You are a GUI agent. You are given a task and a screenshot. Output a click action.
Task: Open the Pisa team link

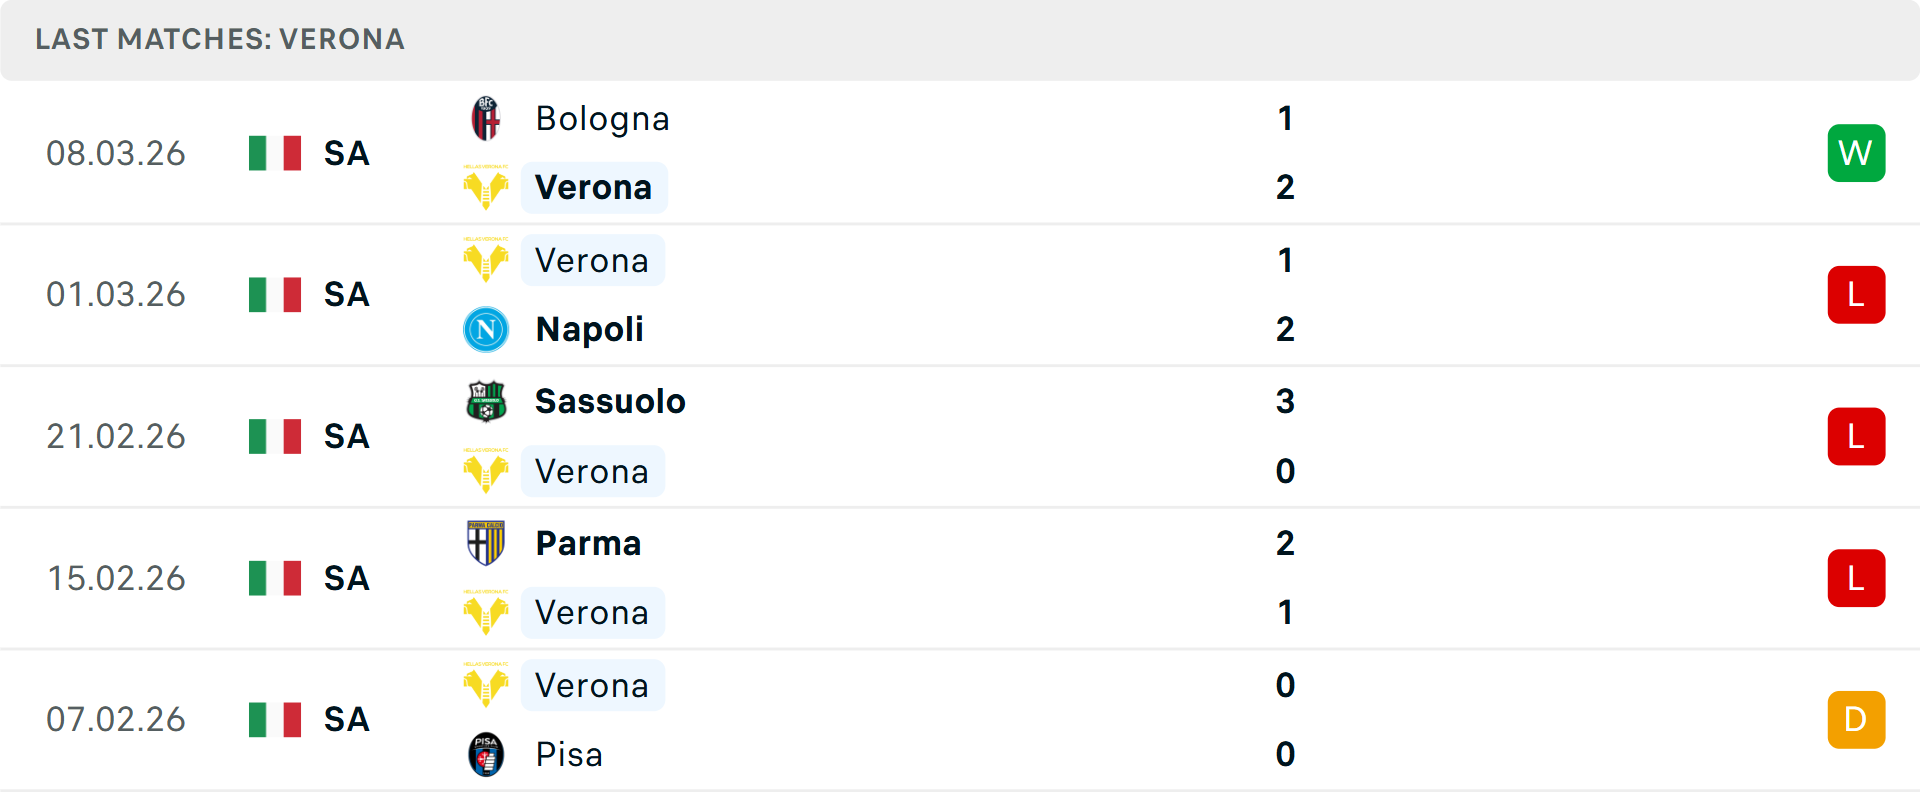[569, 754]
